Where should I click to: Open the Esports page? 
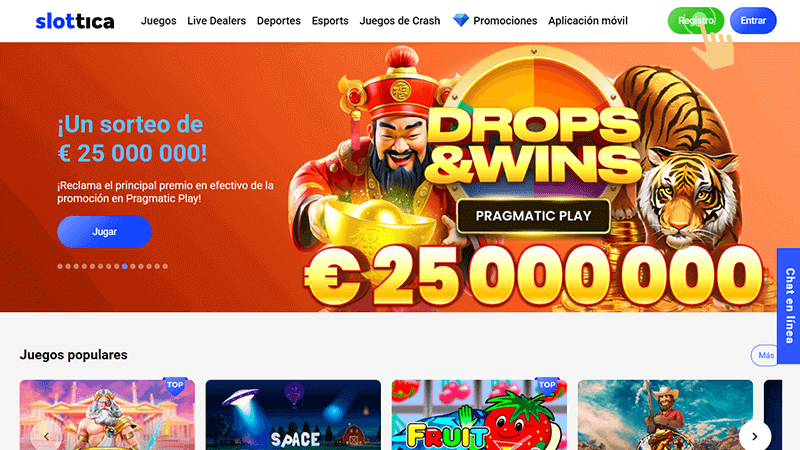pos(330,21)
